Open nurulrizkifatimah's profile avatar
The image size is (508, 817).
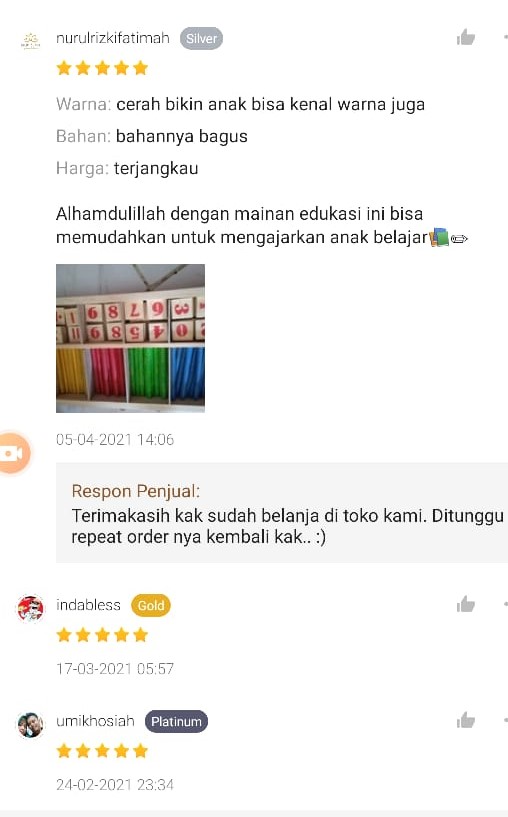pyautogui.click(x=30, y=41)
